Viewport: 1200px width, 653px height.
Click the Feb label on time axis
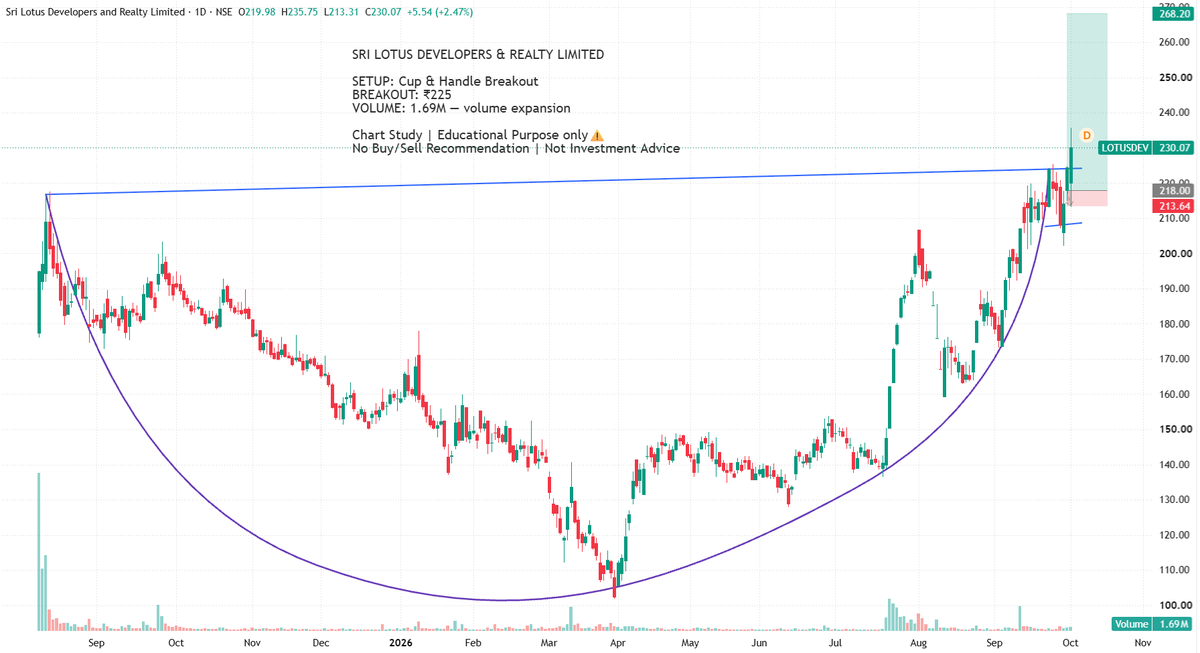473,644
